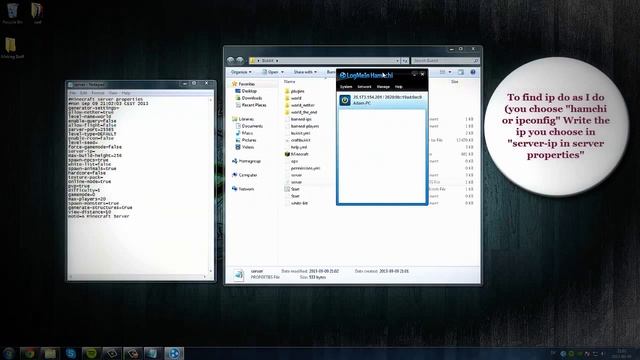Open the Windows Start orb
Screen dimensions: 640x360
click(8, 353)
